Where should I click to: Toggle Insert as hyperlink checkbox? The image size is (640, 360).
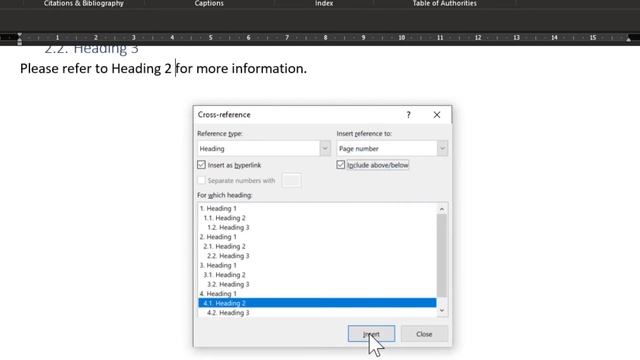click(x=201, y=165)
